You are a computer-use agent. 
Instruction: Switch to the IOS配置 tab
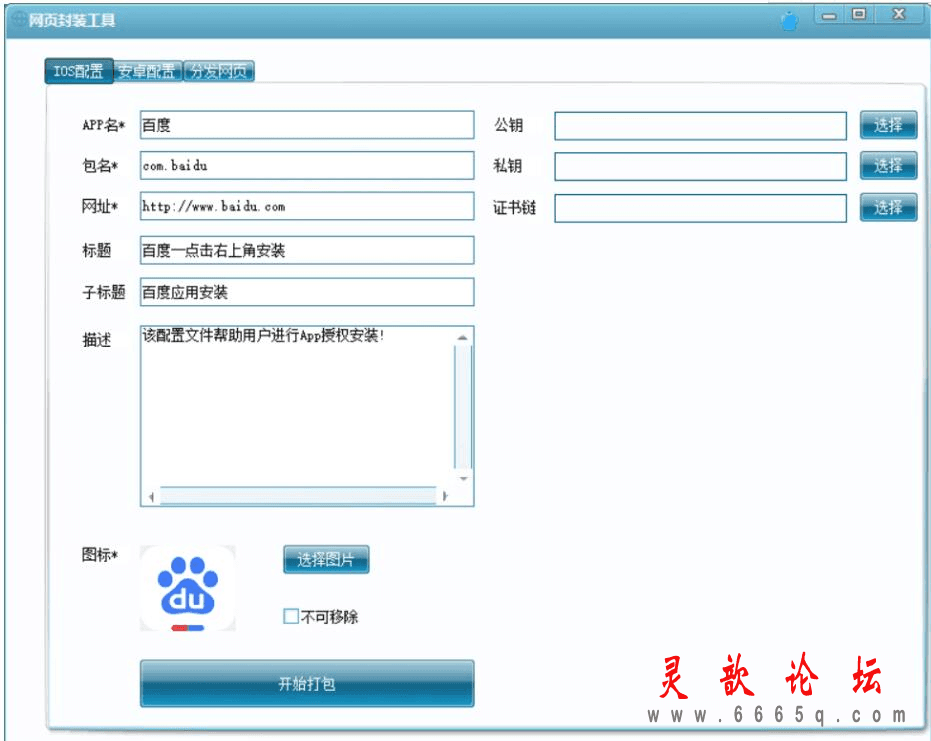78,71
